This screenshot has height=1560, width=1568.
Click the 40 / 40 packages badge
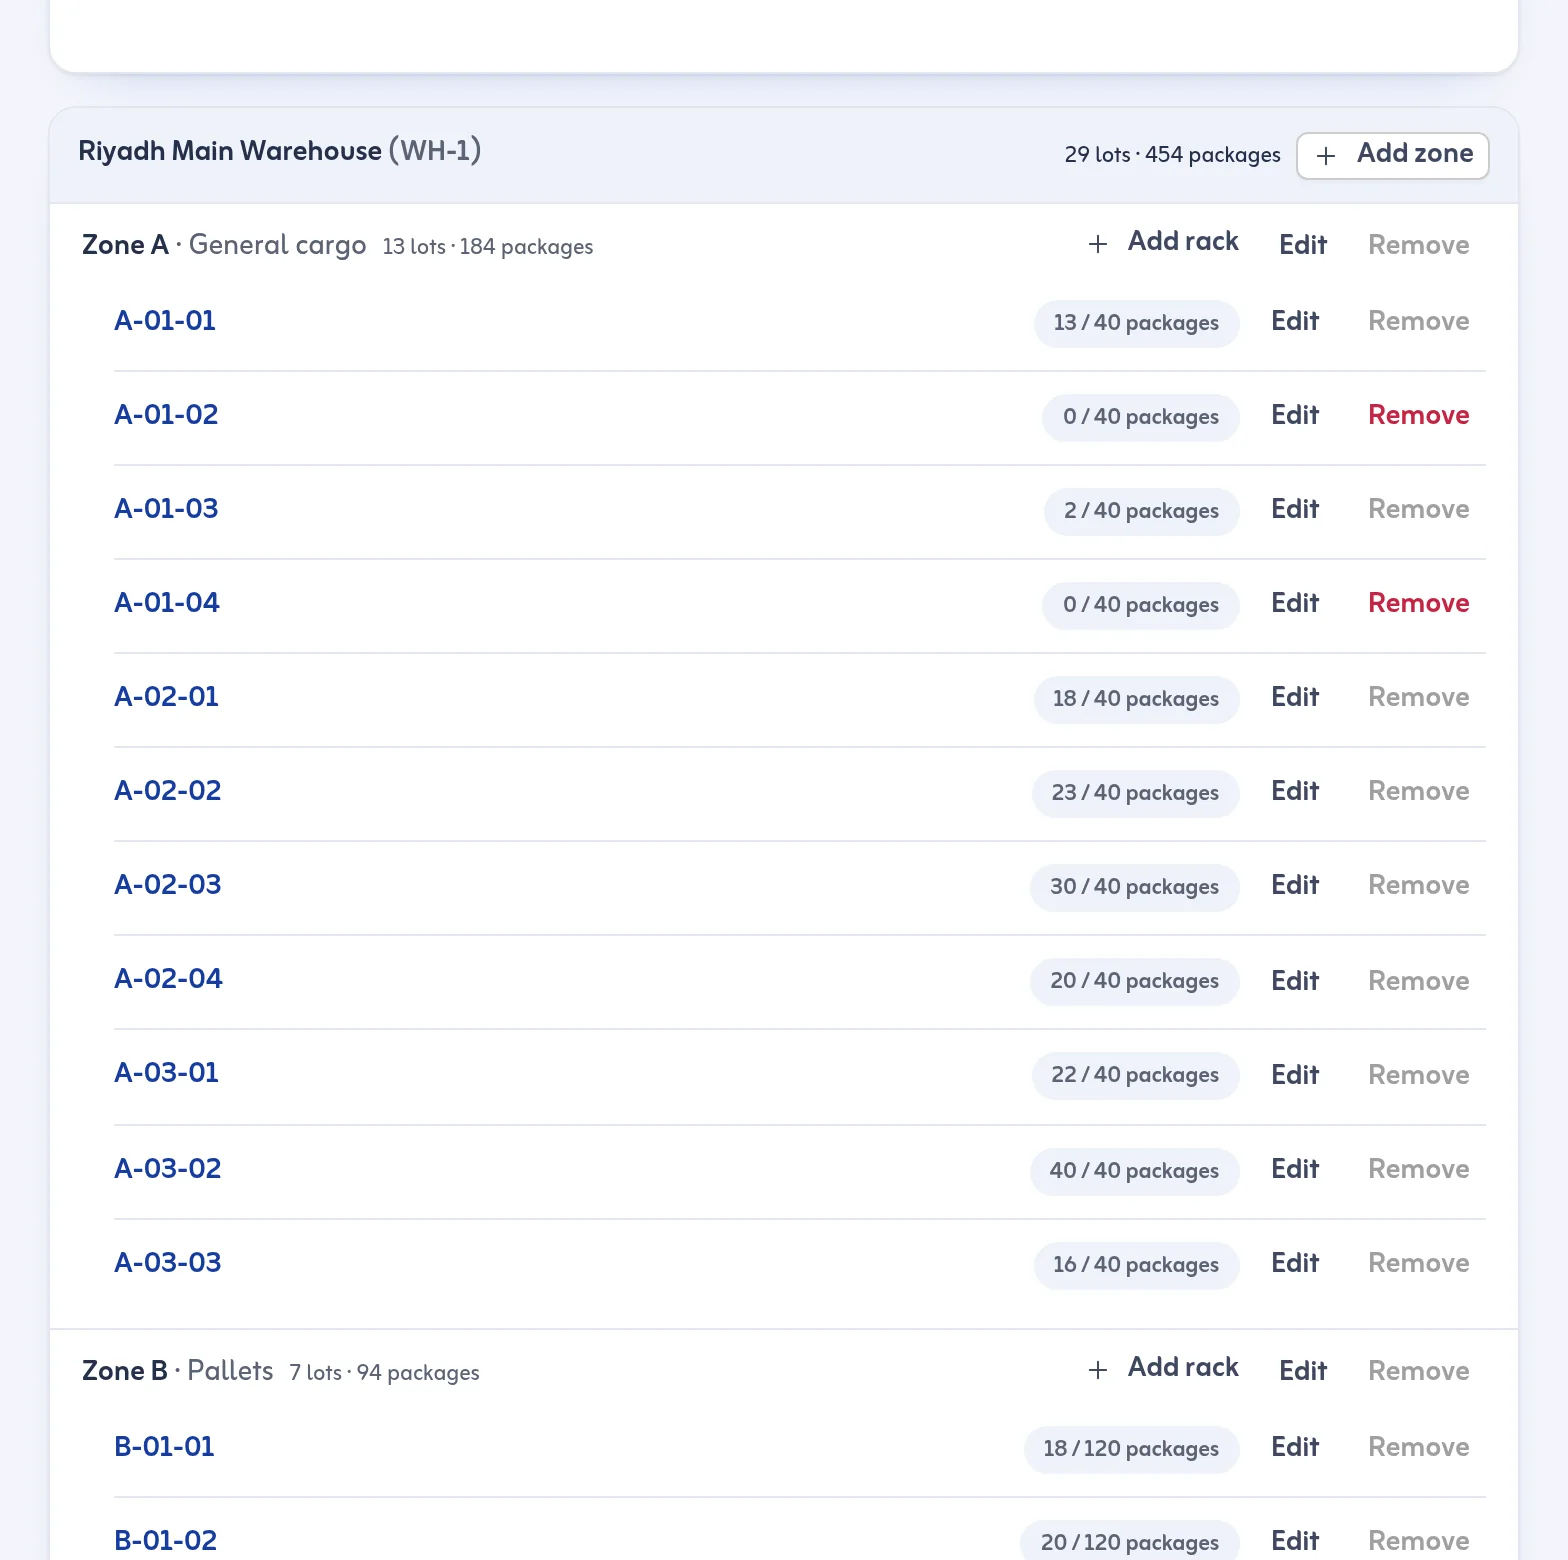tap(1134, 1171)
